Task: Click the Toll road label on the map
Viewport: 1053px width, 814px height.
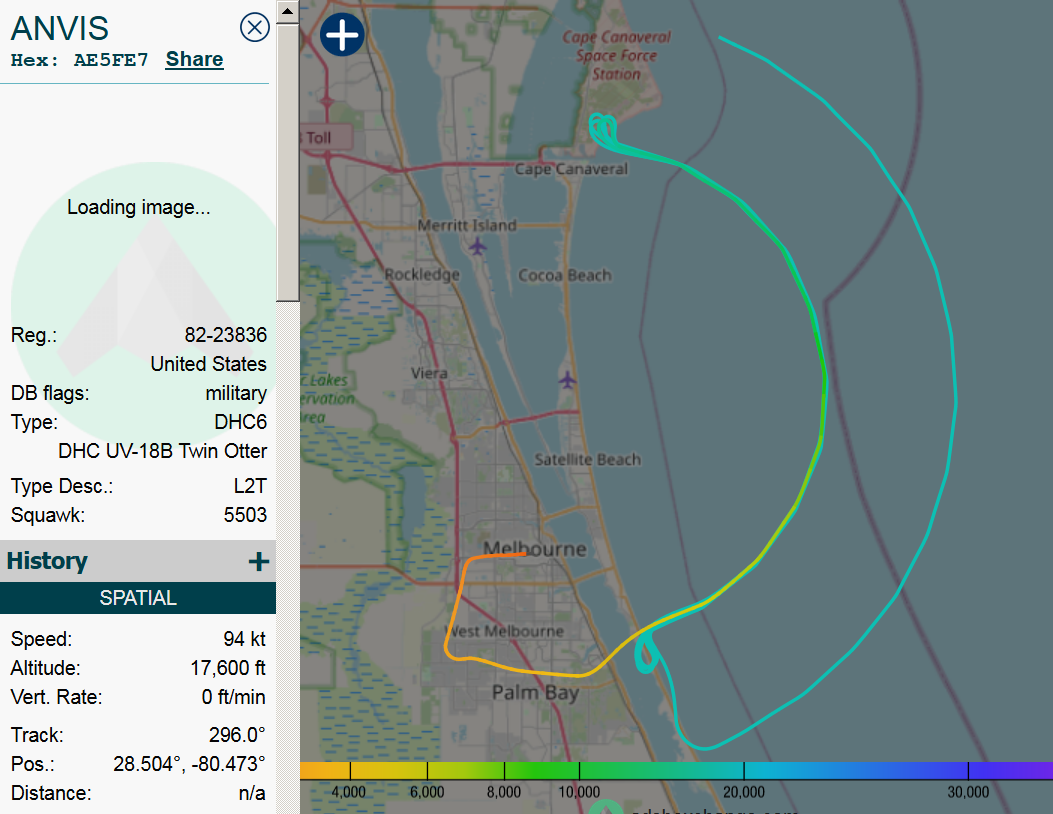Action: pos(318,138)
